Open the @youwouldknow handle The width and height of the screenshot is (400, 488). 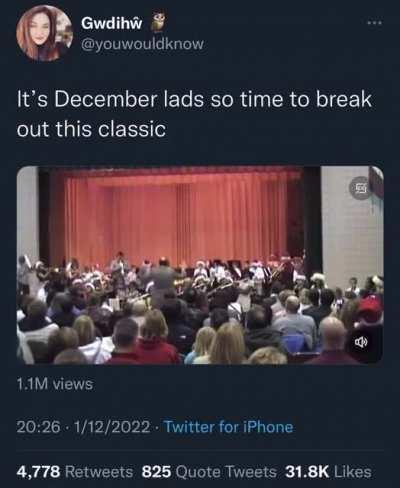point(142,44)
